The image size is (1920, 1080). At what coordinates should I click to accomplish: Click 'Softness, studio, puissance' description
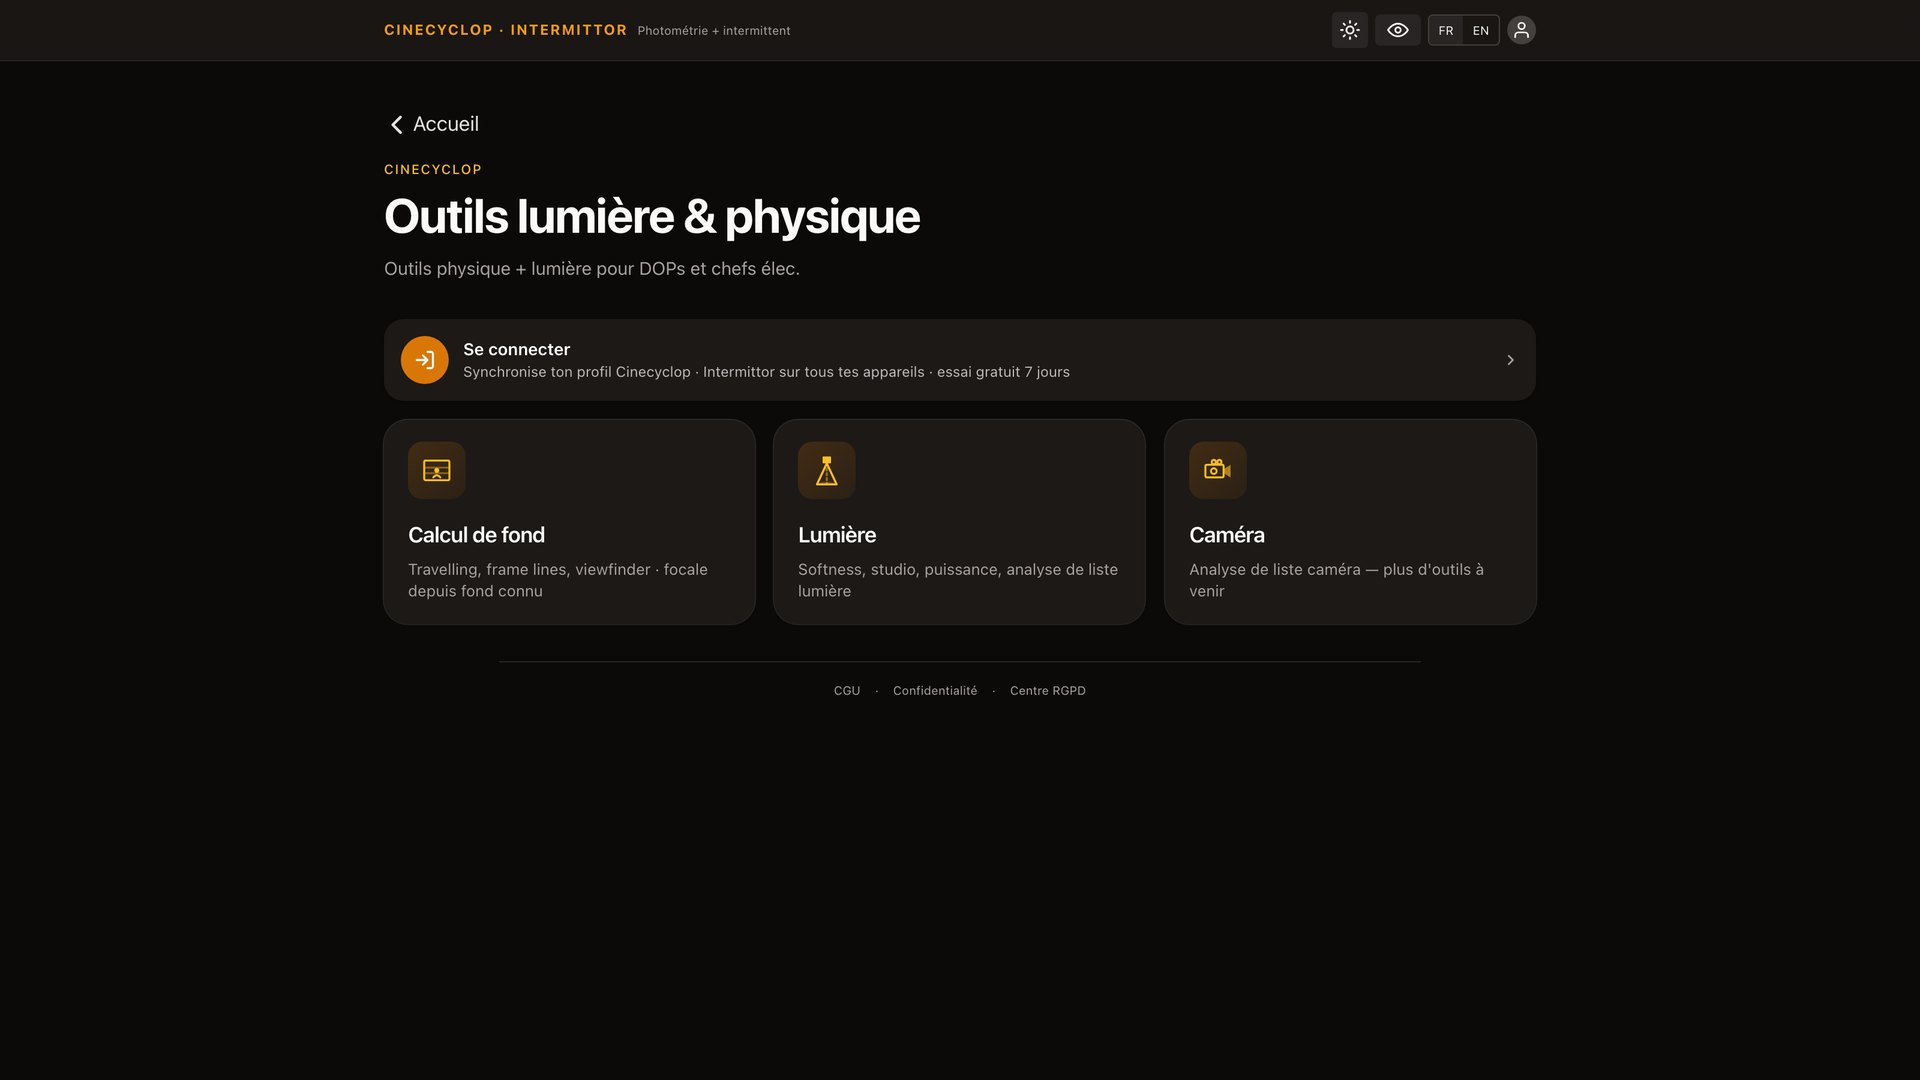point(958,580)
